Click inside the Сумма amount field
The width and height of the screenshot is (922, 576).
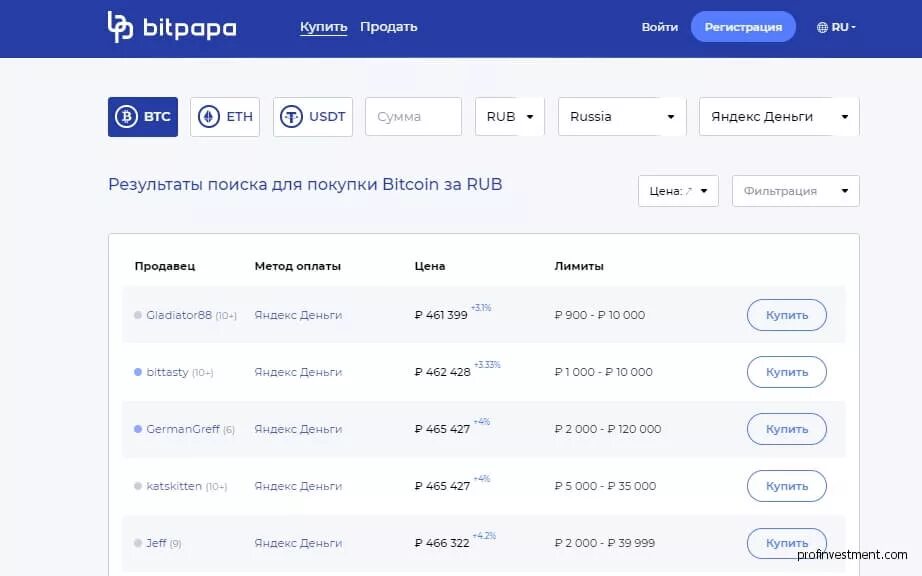pos(413,117)
